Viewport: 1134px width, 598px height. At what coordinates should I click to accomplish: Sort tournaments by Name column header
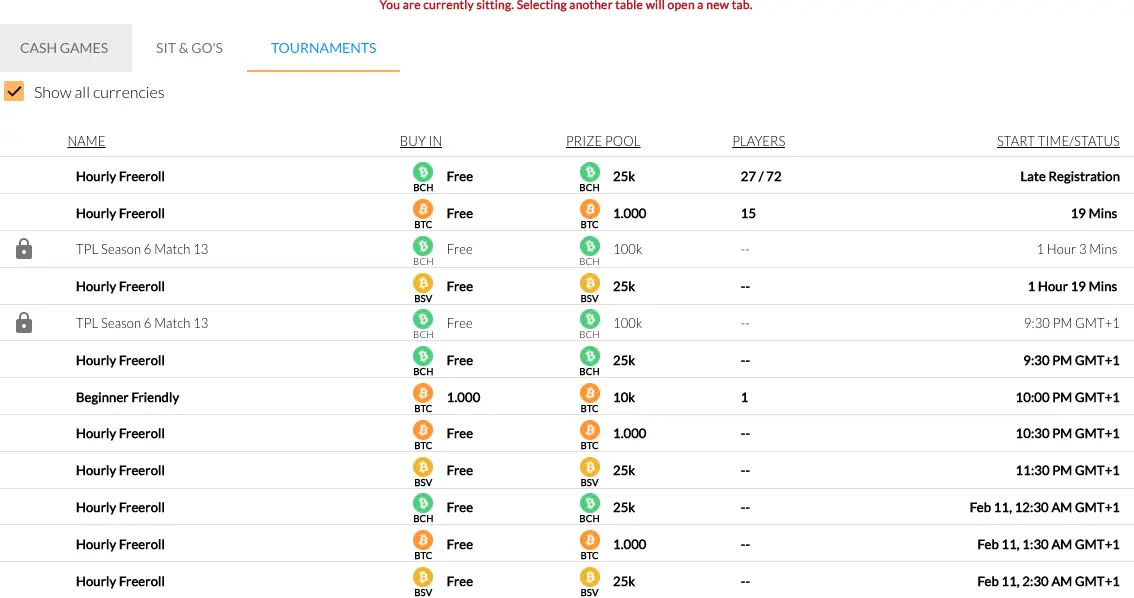point(86,141)
